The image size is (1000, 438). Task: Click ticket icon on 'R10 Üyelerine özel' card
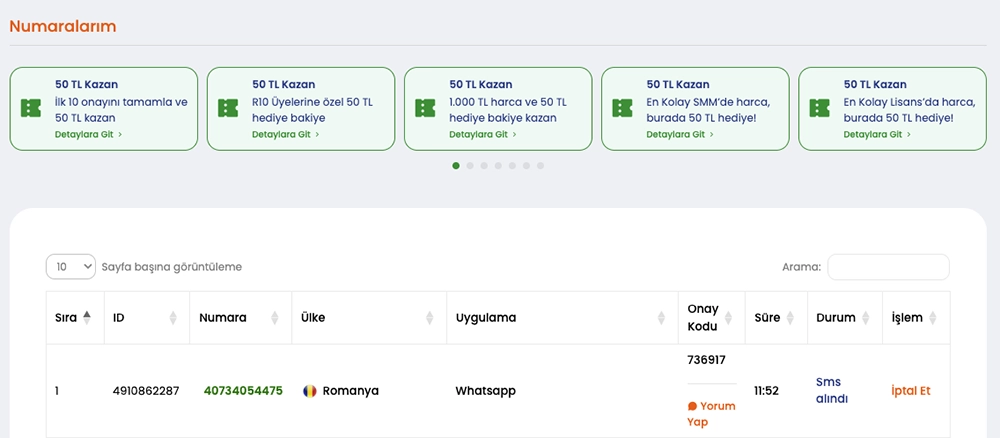coord(228,108)
